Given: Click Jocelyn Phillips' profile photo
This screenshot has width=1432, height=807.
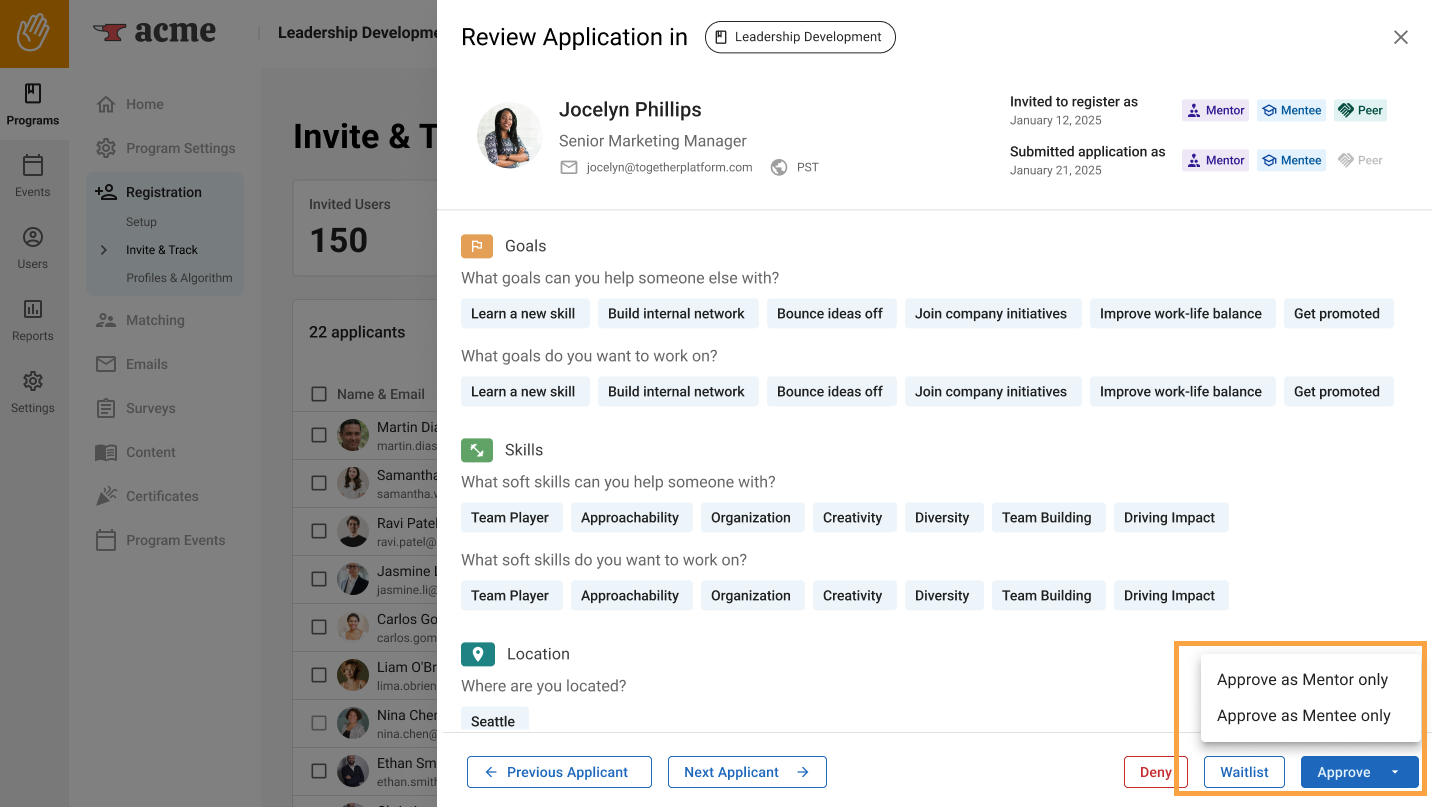Looking at the screenshot, I should coord(509,135).
